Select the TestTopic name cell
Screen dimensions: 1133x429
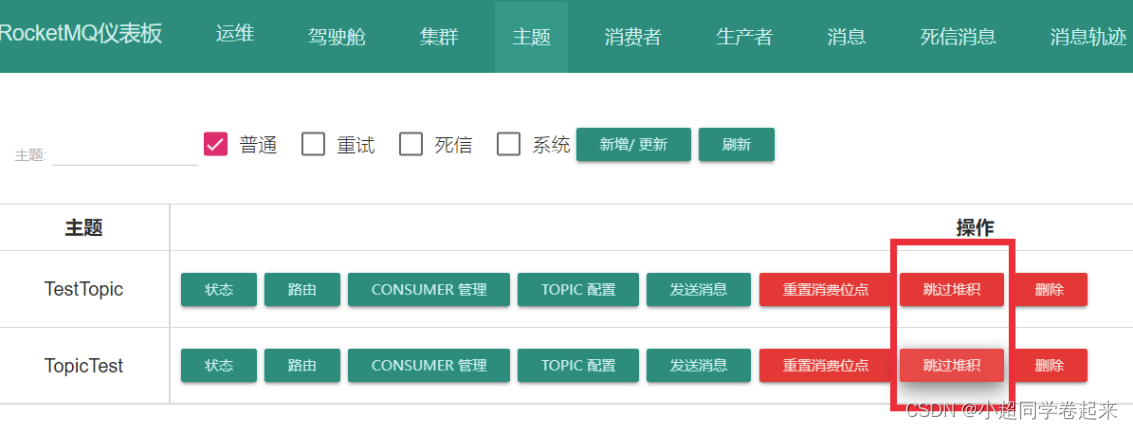(x=84, y=289)
